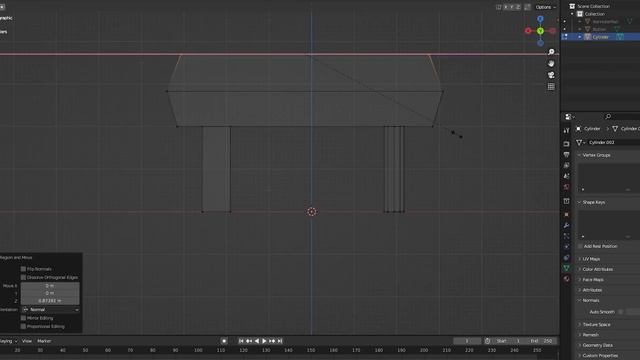Open the Output properties tab icon
The image size is (640, 360).
[x=566, y=155]
